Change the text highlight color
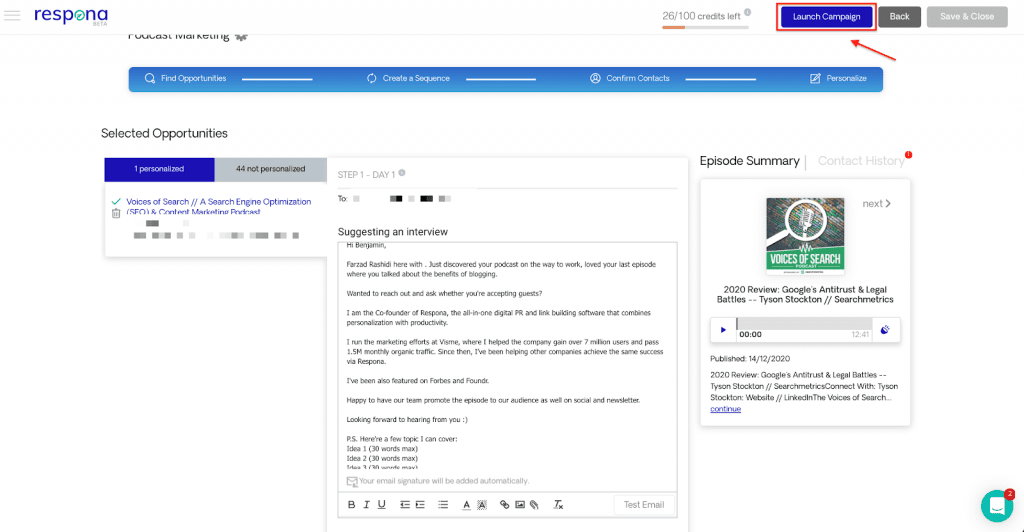Viewport: 1024px width, 532px height. [x=482, y=505]
